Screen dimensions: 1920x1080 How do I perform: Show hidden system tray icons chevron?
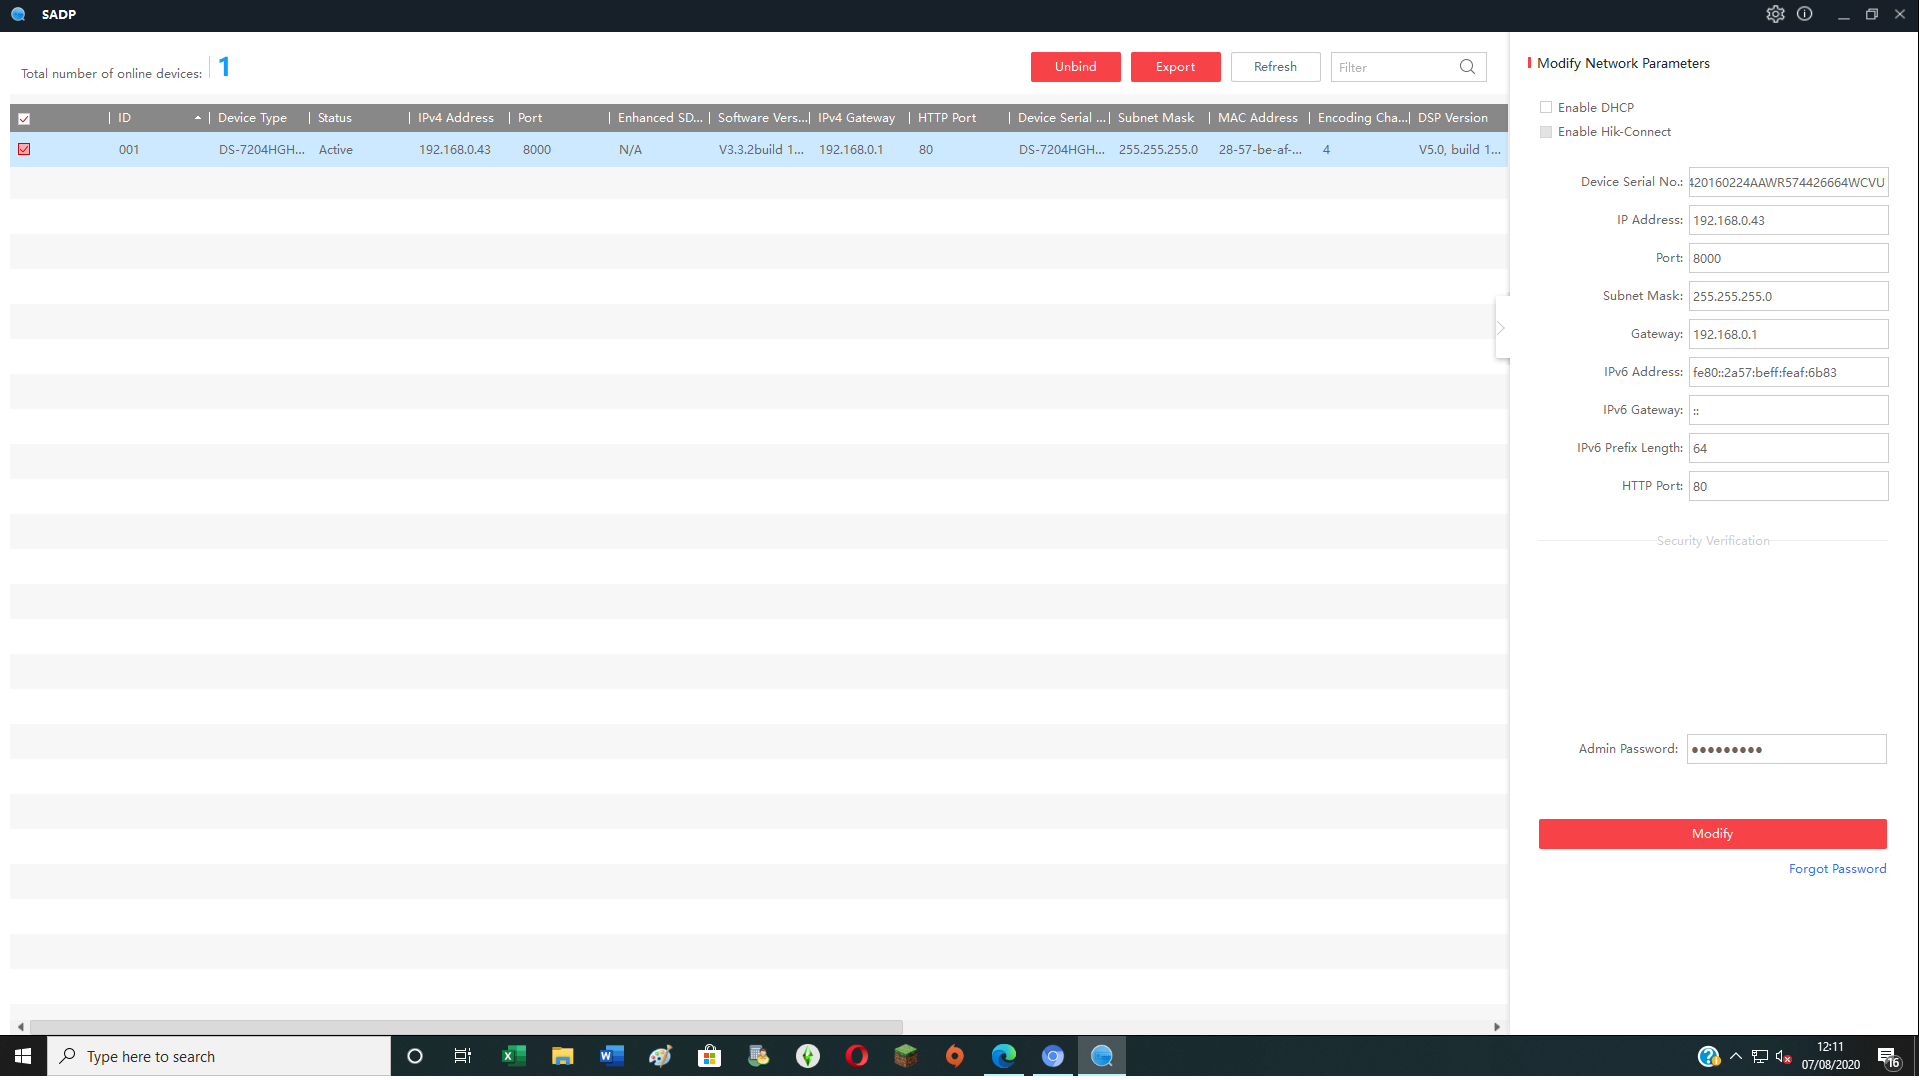coord(1736,1056)
